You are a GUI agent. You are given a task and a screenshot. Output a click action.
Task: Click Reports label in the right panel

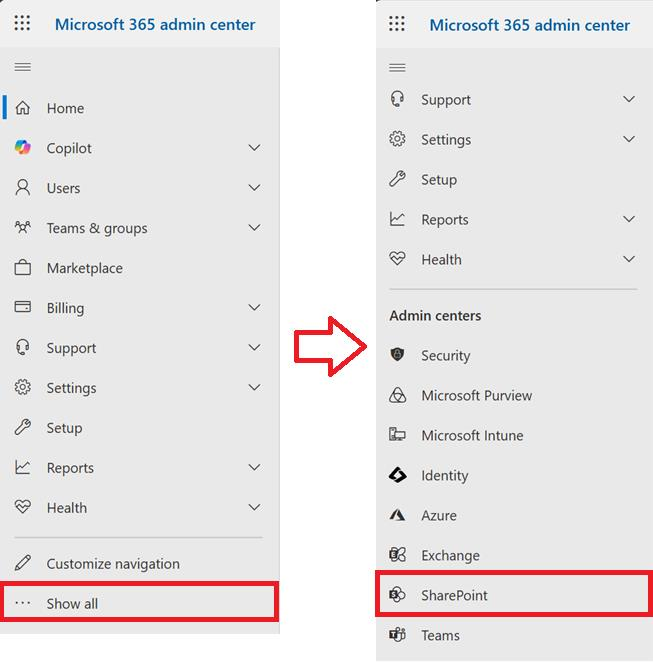click(445, 220)
